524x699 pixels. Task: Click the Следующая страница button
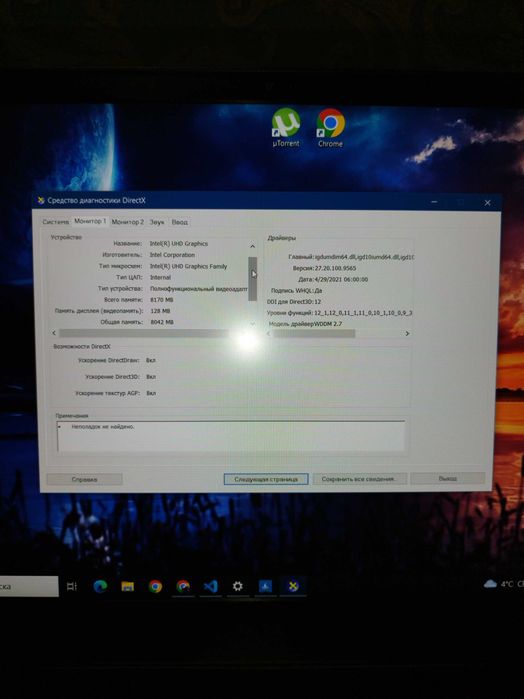[266, 479]
